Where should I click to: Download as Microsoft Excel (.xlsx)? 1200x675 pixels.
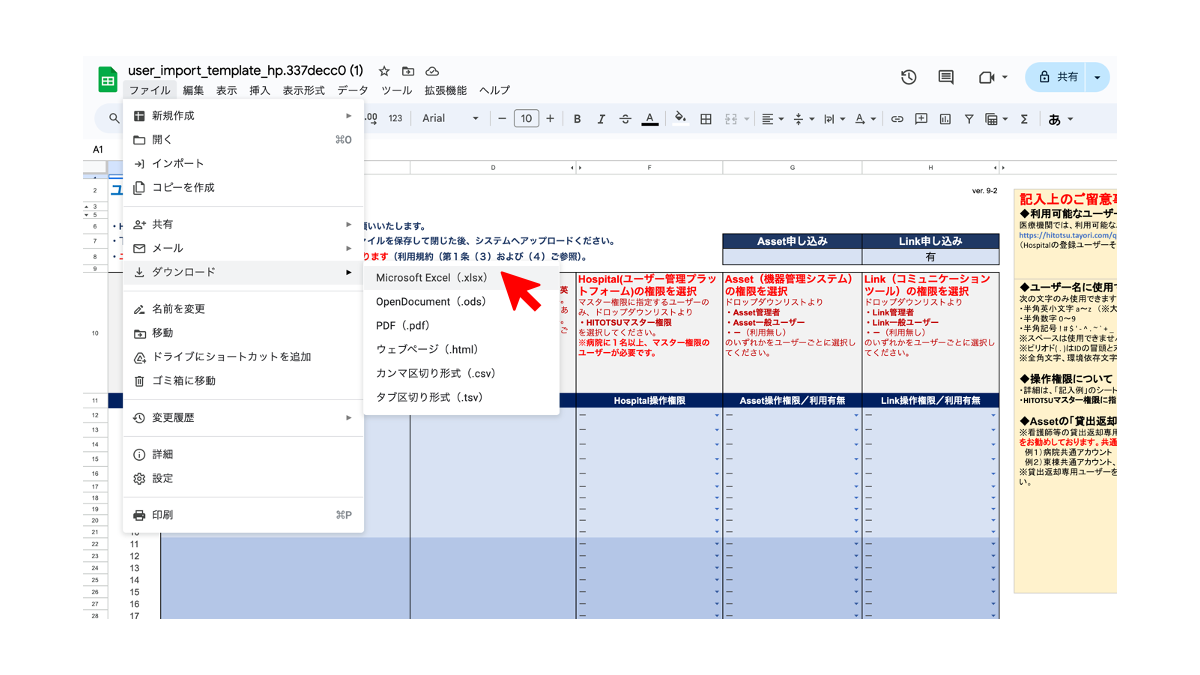(431, 278)
